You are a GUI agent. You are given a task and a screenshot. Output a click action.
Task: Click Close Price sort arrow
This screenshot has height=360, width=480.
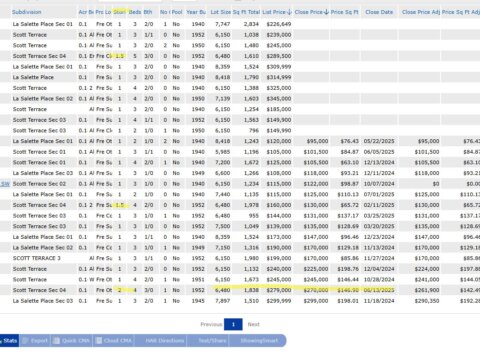coord(326,12)
